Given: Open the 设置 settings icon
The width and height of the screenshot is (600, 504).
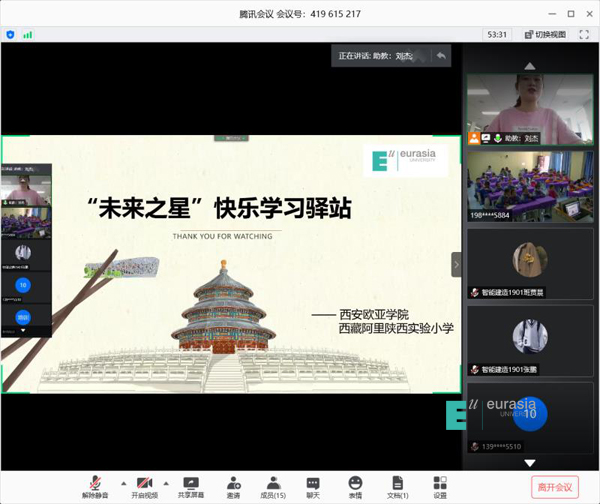Looking at the screenshot, I should click(x=440, y=486).
